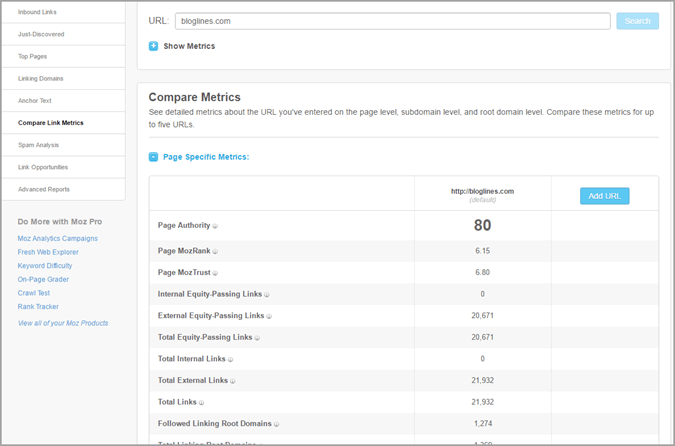Click info icon beside Page Authority

pos(215,226)
